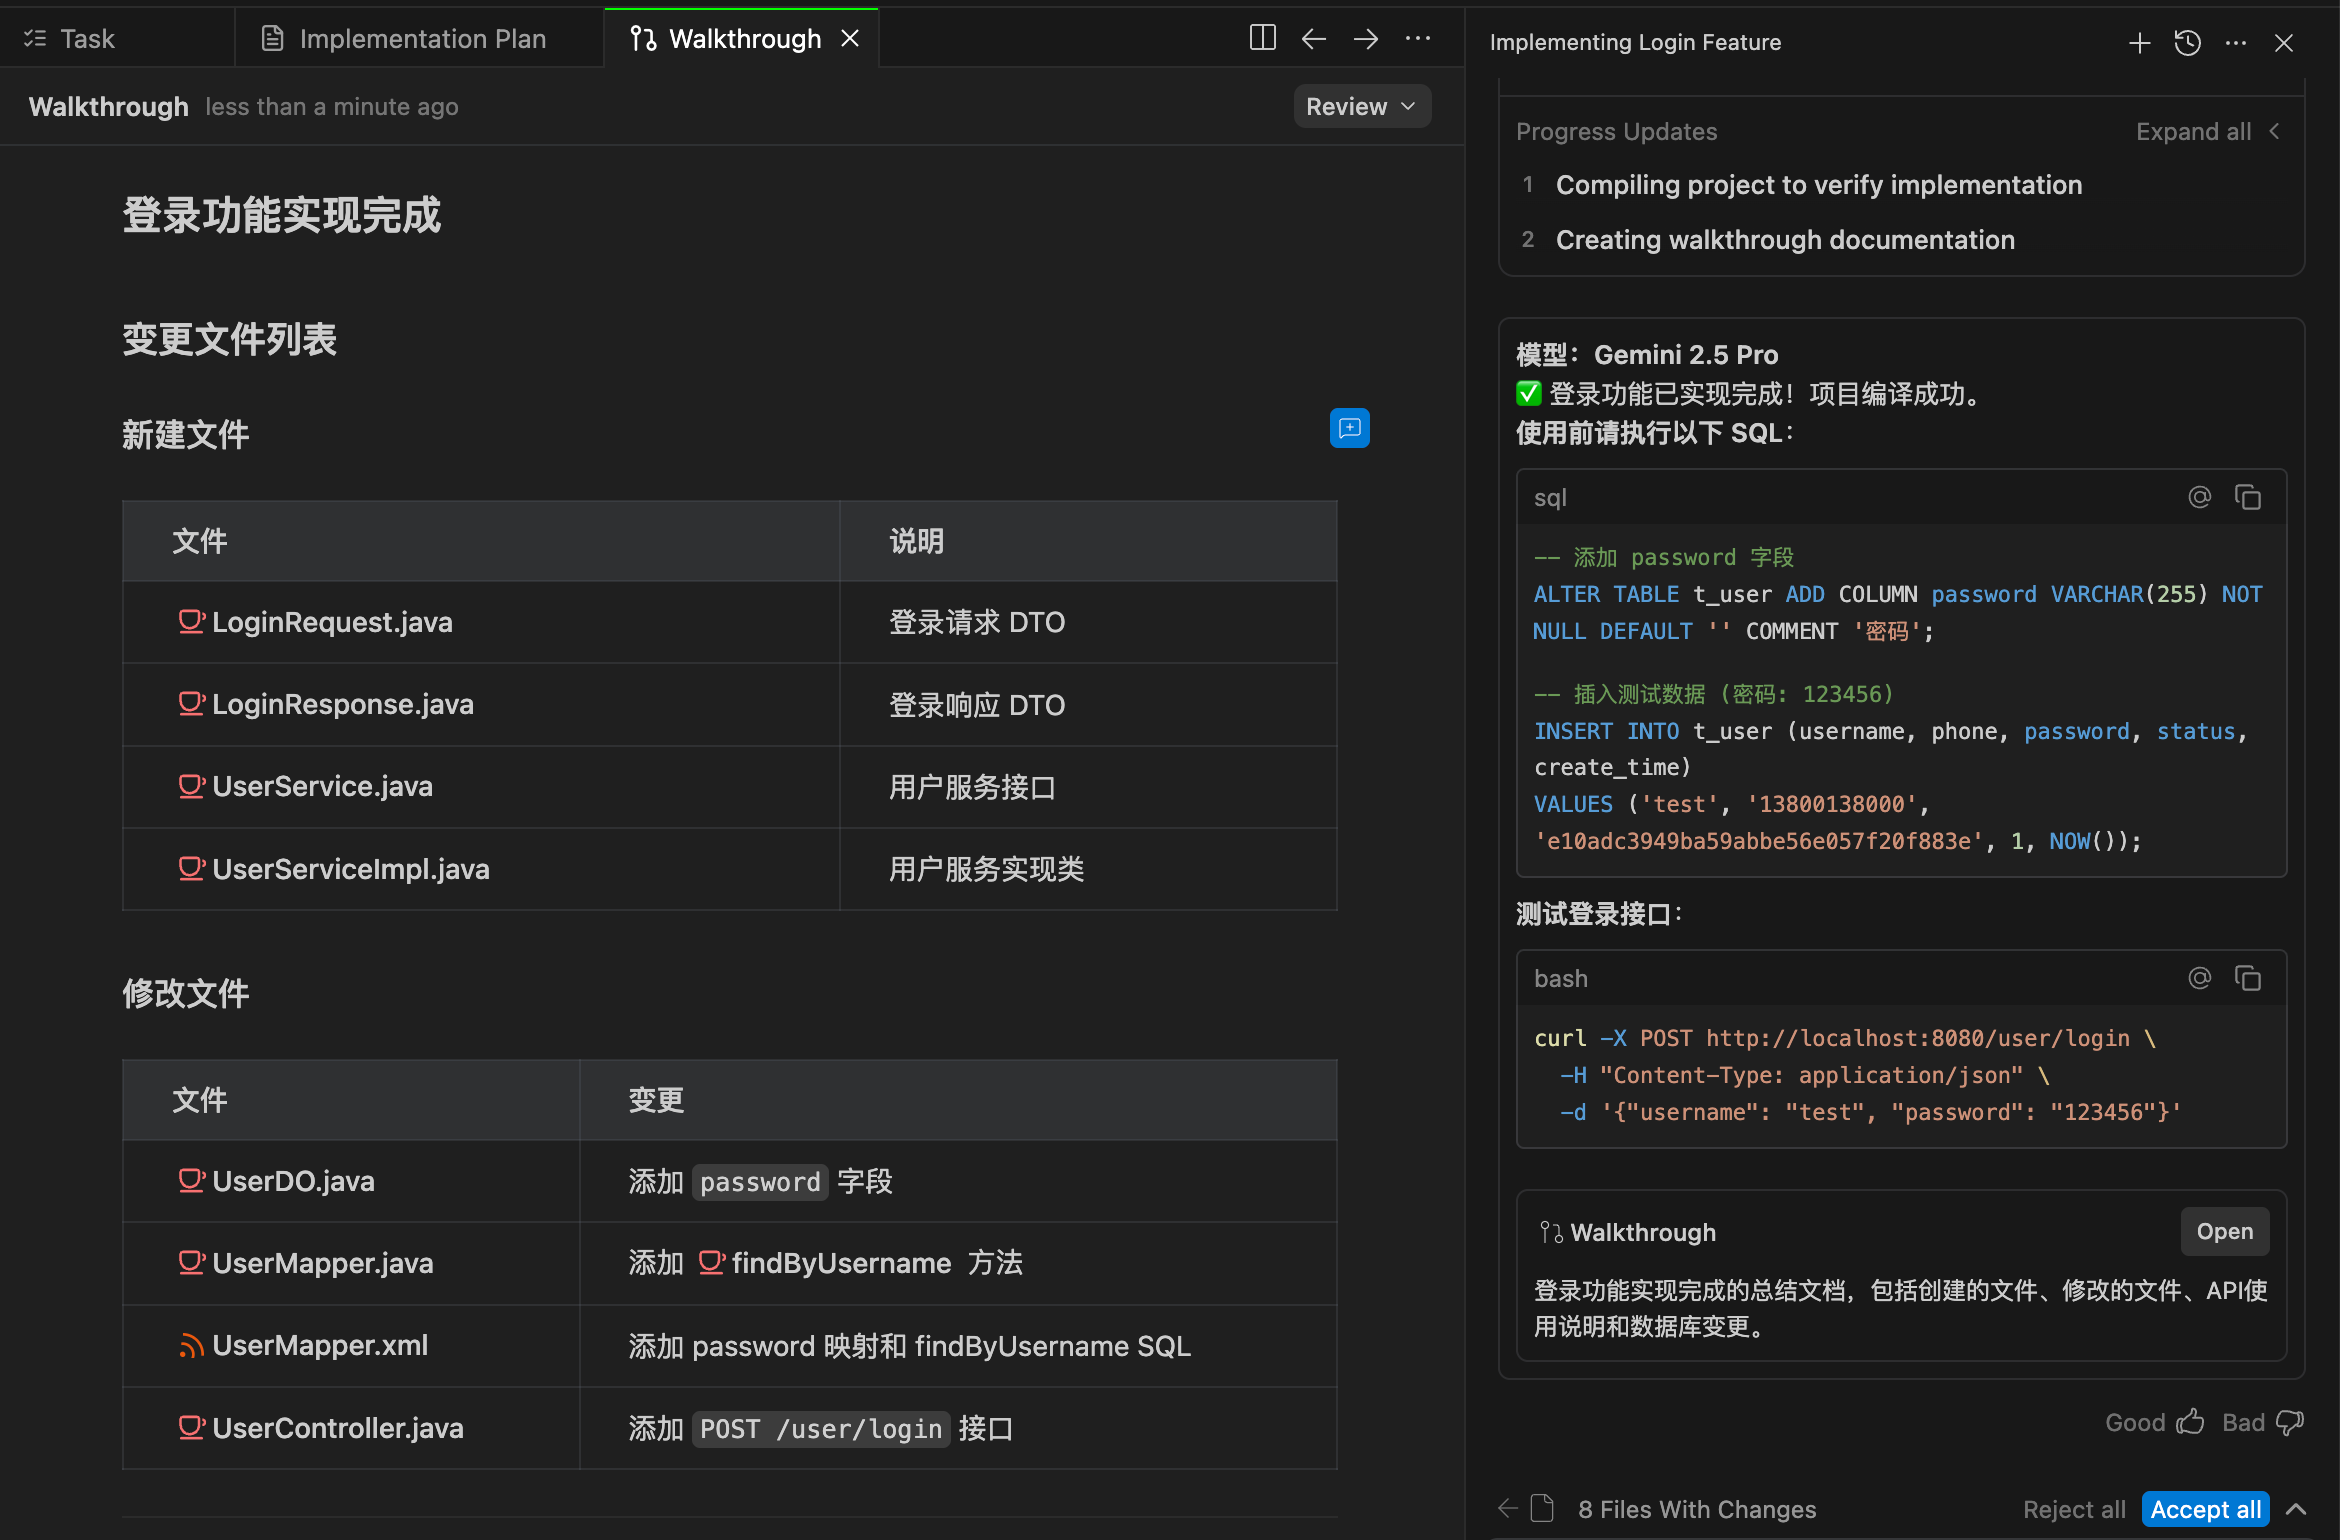This screenshot has height=1540, width=2340.
Task: Open the Walkthrough artifact card
Action: pos(2224,1231)
